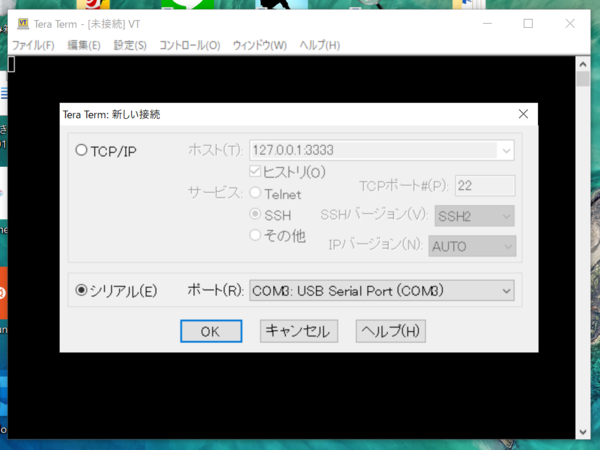Open the ウィンドウ(W) menu
Viewport: 600px width, 450px height.
[260, 45]
